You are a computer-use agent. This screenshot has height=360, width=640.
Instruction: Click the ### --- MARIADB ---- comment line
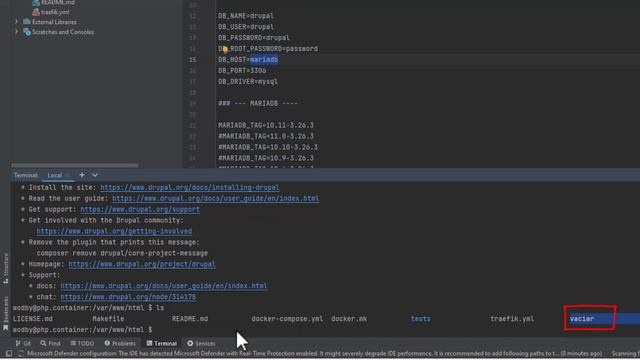tap(258, 103)
